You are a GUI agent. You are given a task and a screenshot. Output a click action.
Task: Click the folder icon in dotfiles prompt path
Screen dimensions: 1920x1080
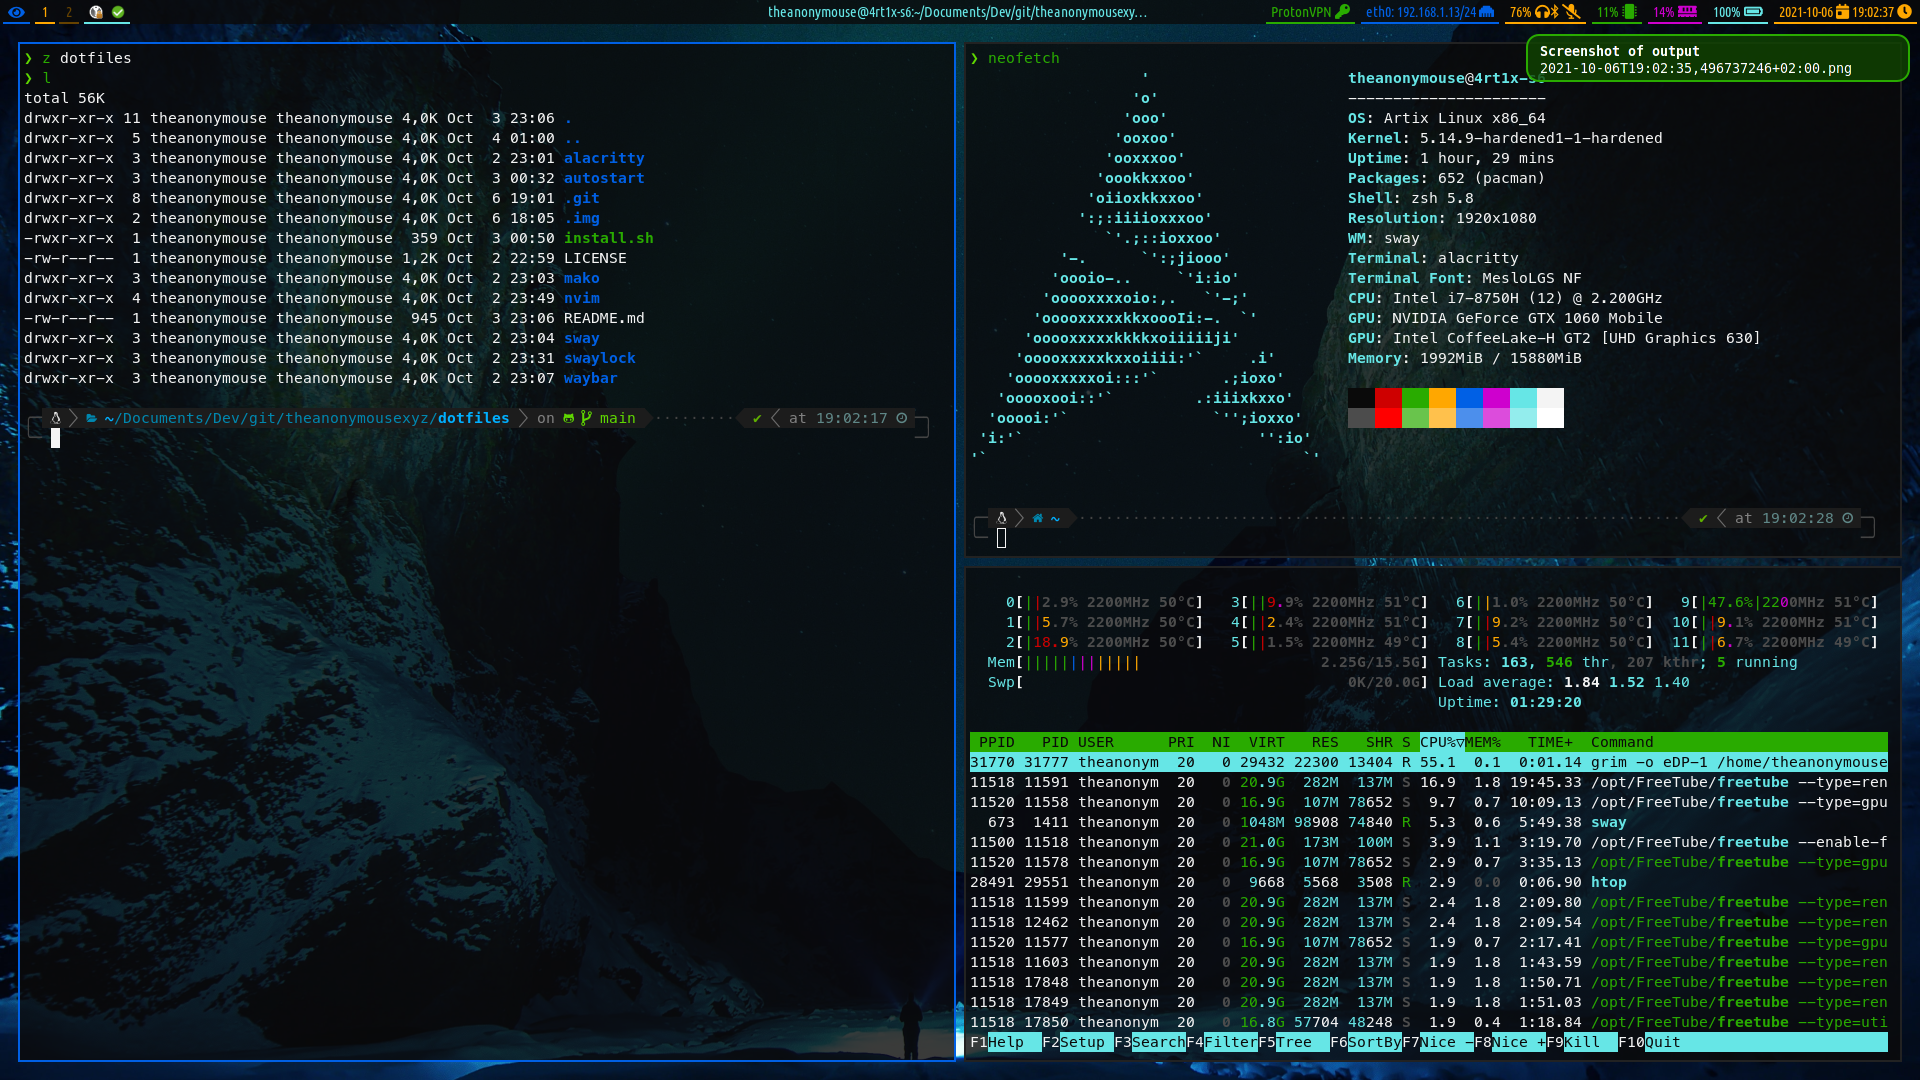[91, 418]
